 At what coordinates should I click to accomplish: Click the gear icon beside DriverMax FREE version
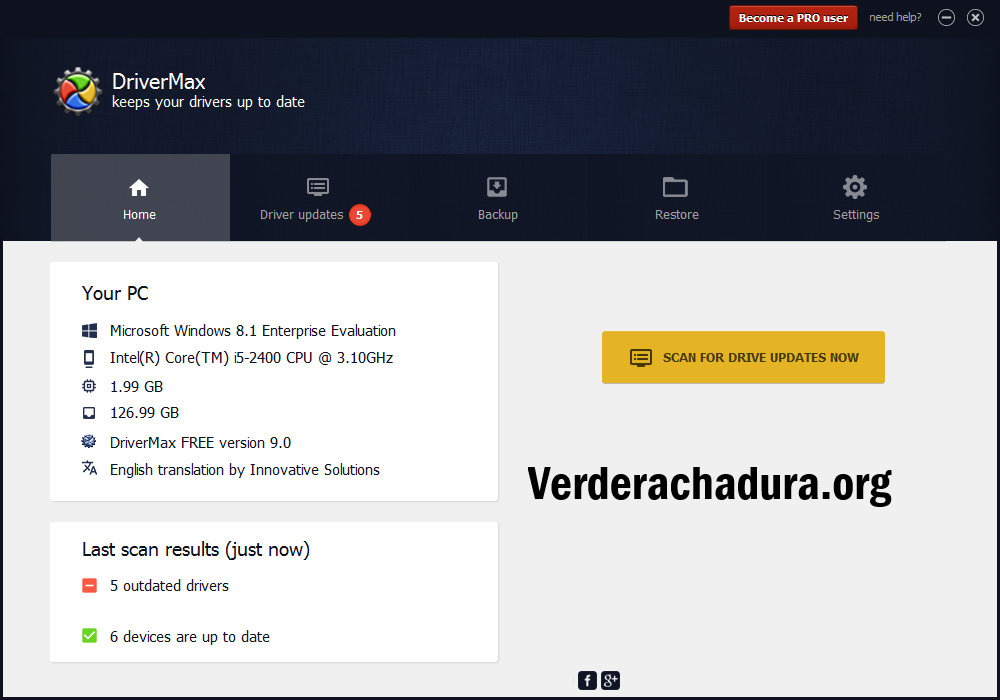pyautogui.click(x=89, y=441)
